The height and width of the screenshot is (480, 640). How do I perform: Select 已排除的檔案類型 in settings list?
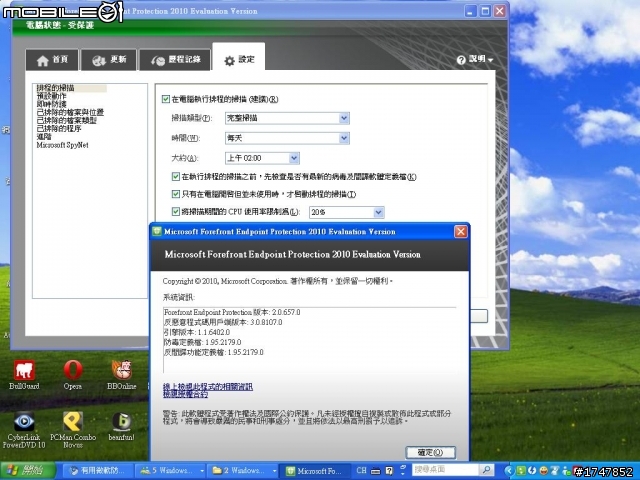point(67,120)
